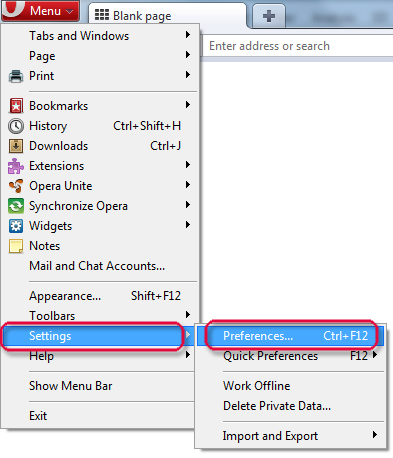Viewport: 393px width, 458px height.
Task: Click the Extensions puzzle piece icon
Action: click(16, 166)
